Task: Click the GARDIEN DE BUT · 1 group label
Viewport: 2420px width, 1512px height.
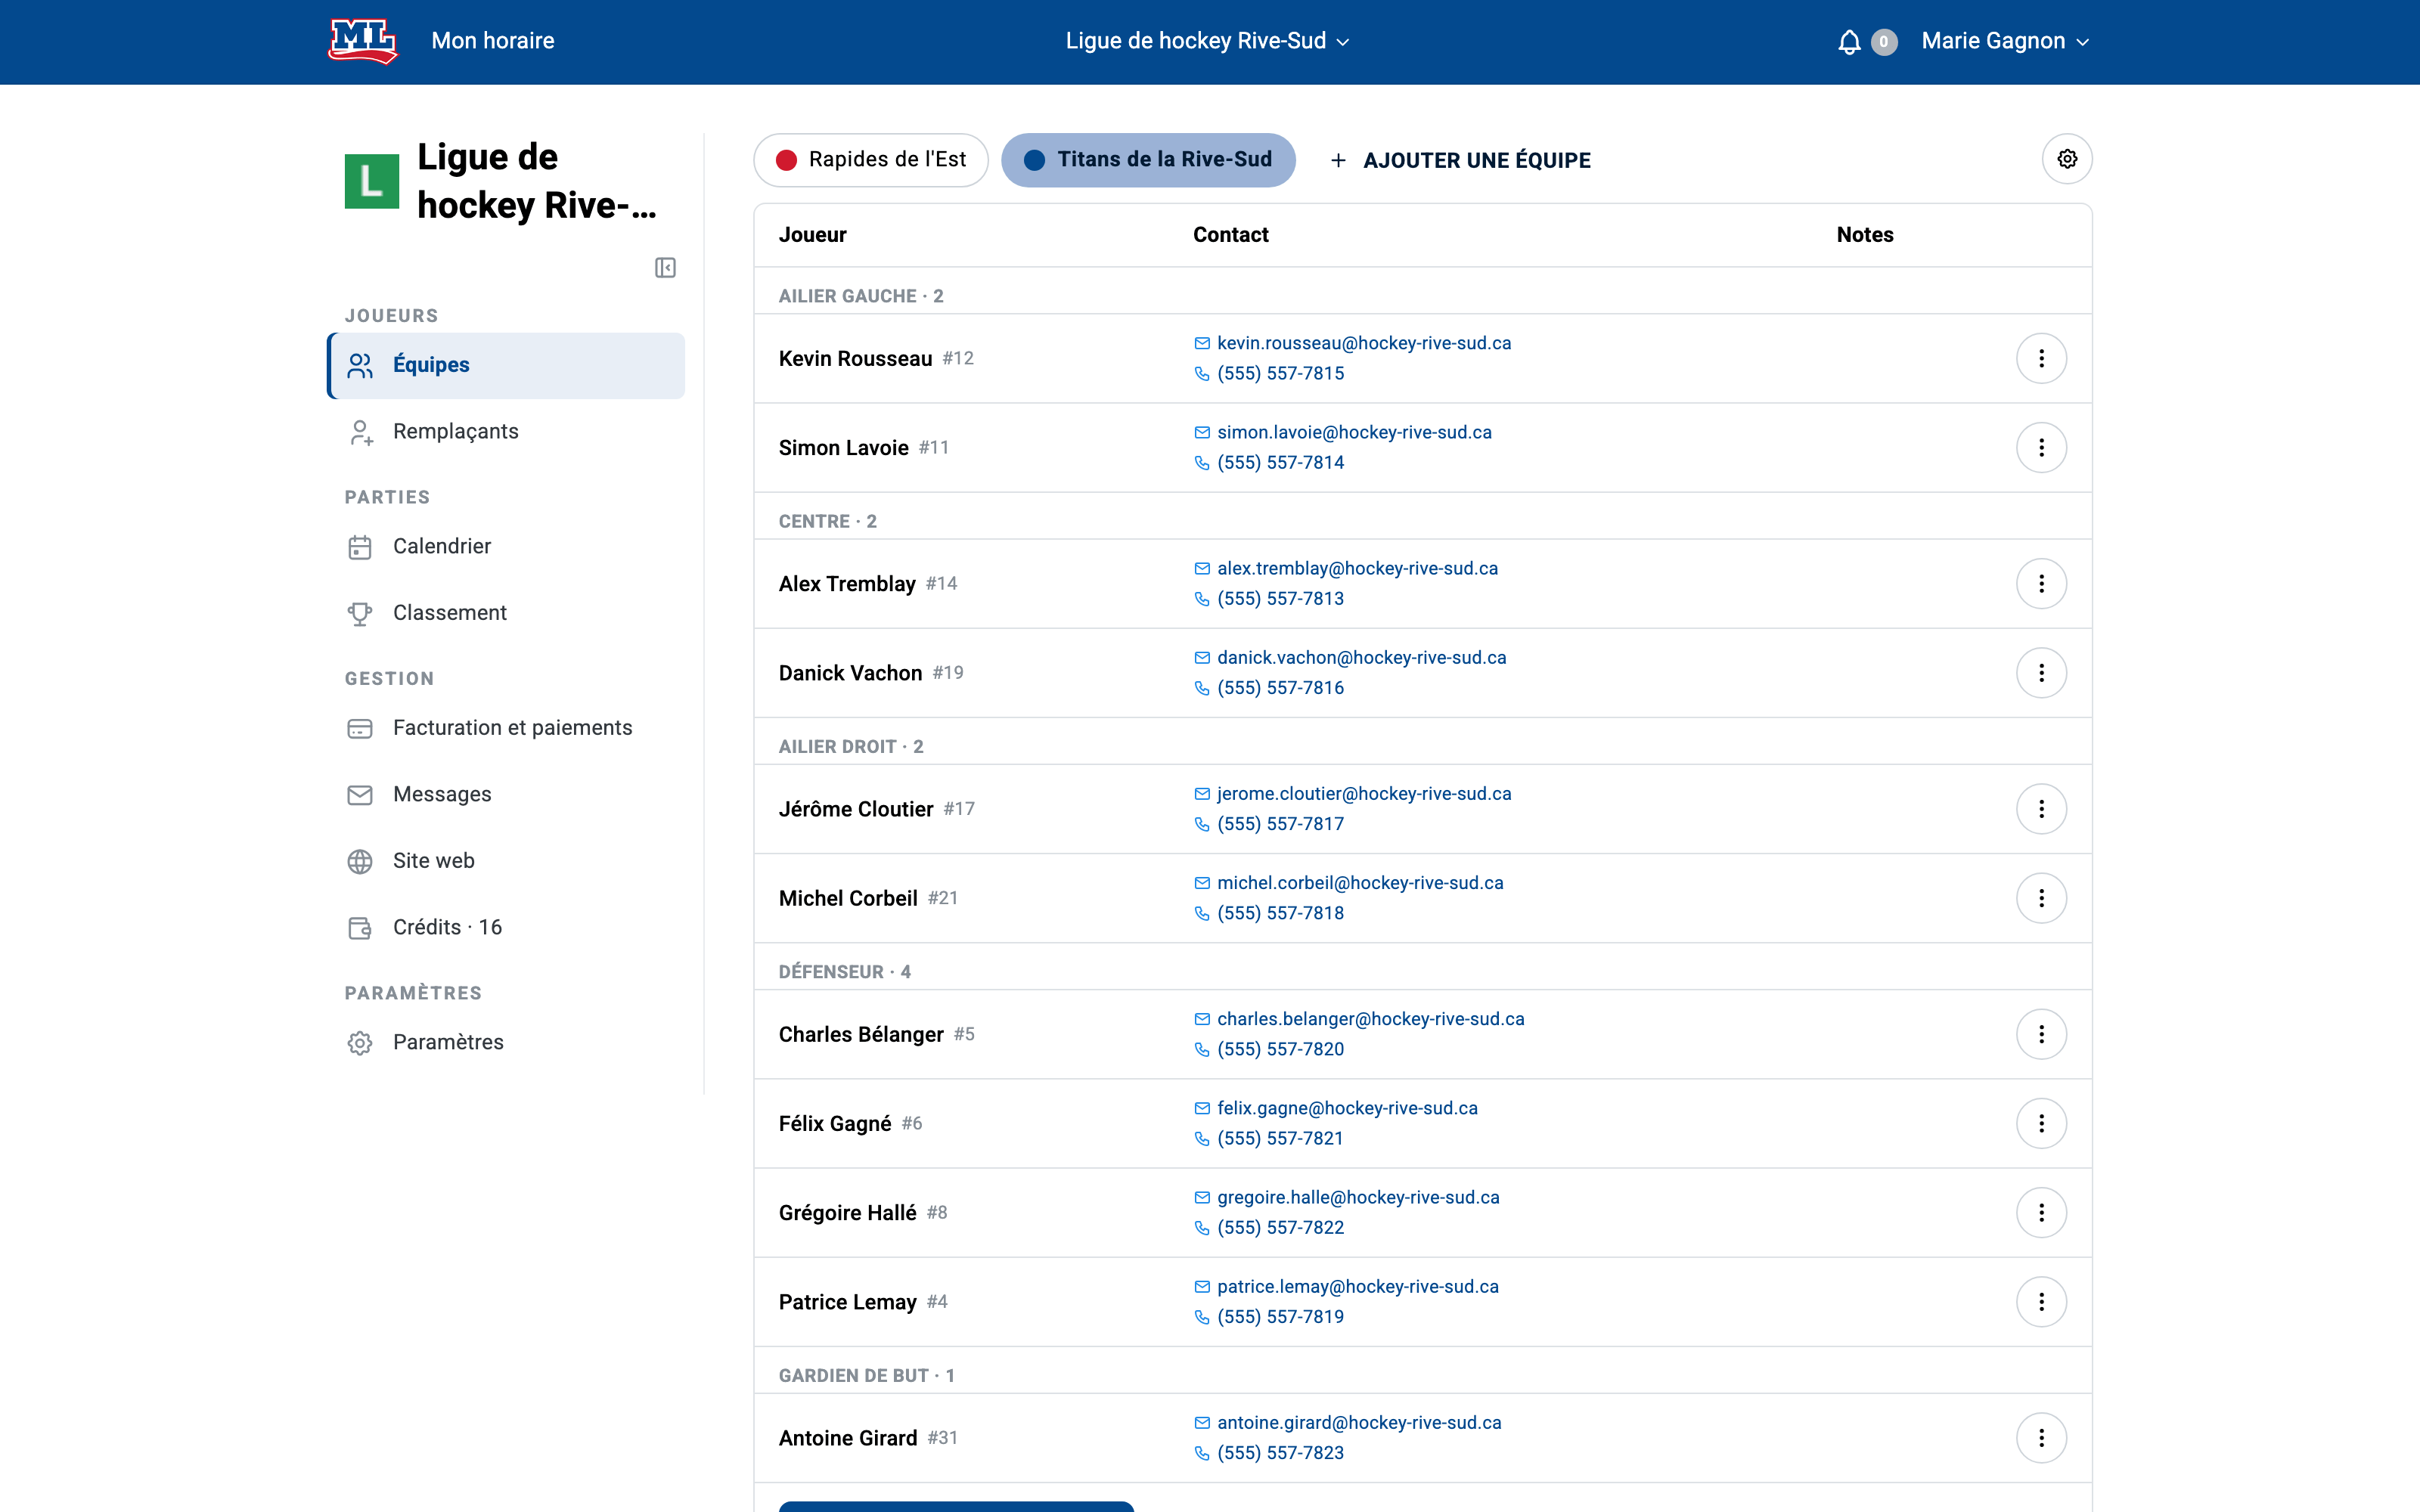Action: (867, 1376)
